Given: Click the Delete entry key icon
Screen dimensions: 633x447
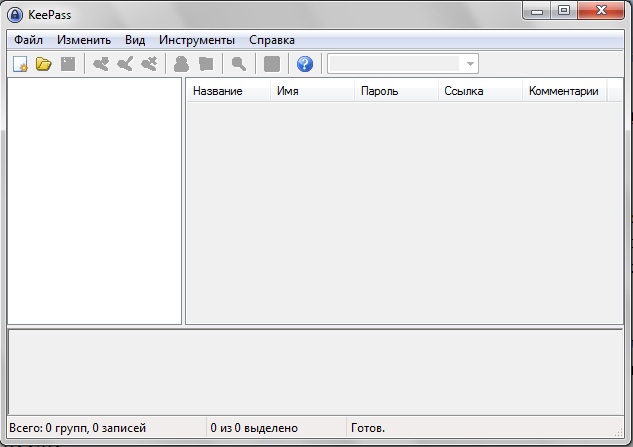Looking at the screenshot, I should pyautogui.click(x=149, y=64).
